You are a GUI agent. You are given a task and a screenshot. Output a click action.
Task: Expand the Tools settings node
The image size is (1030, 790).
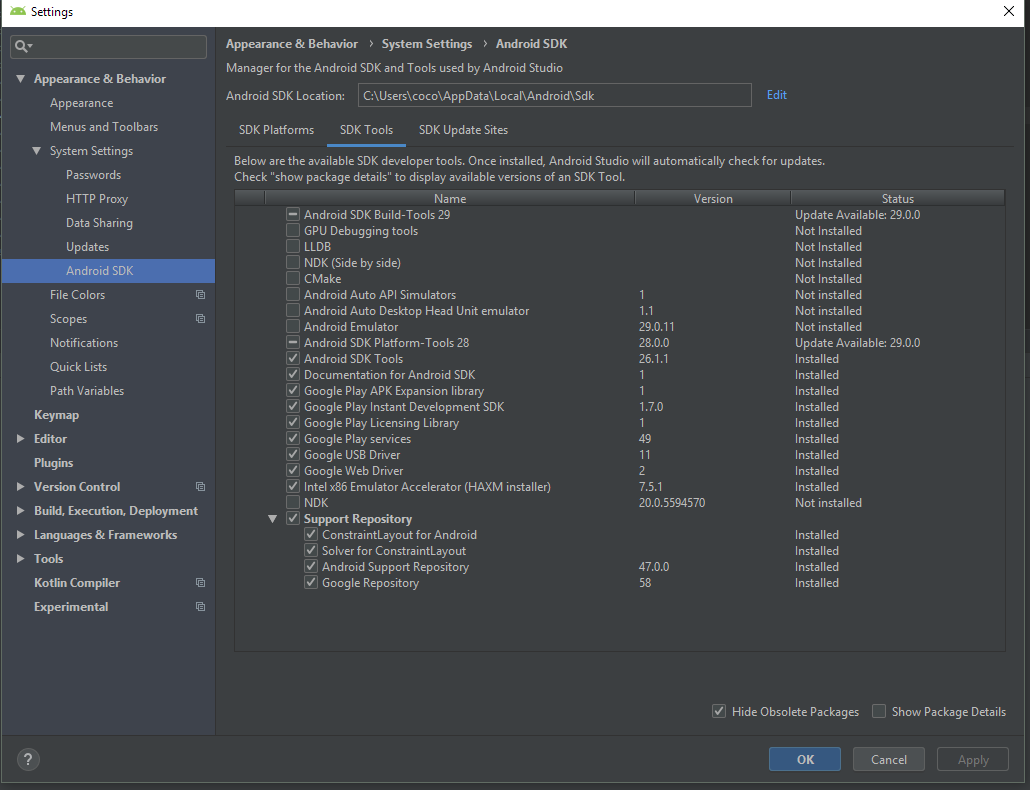[20, 559]
